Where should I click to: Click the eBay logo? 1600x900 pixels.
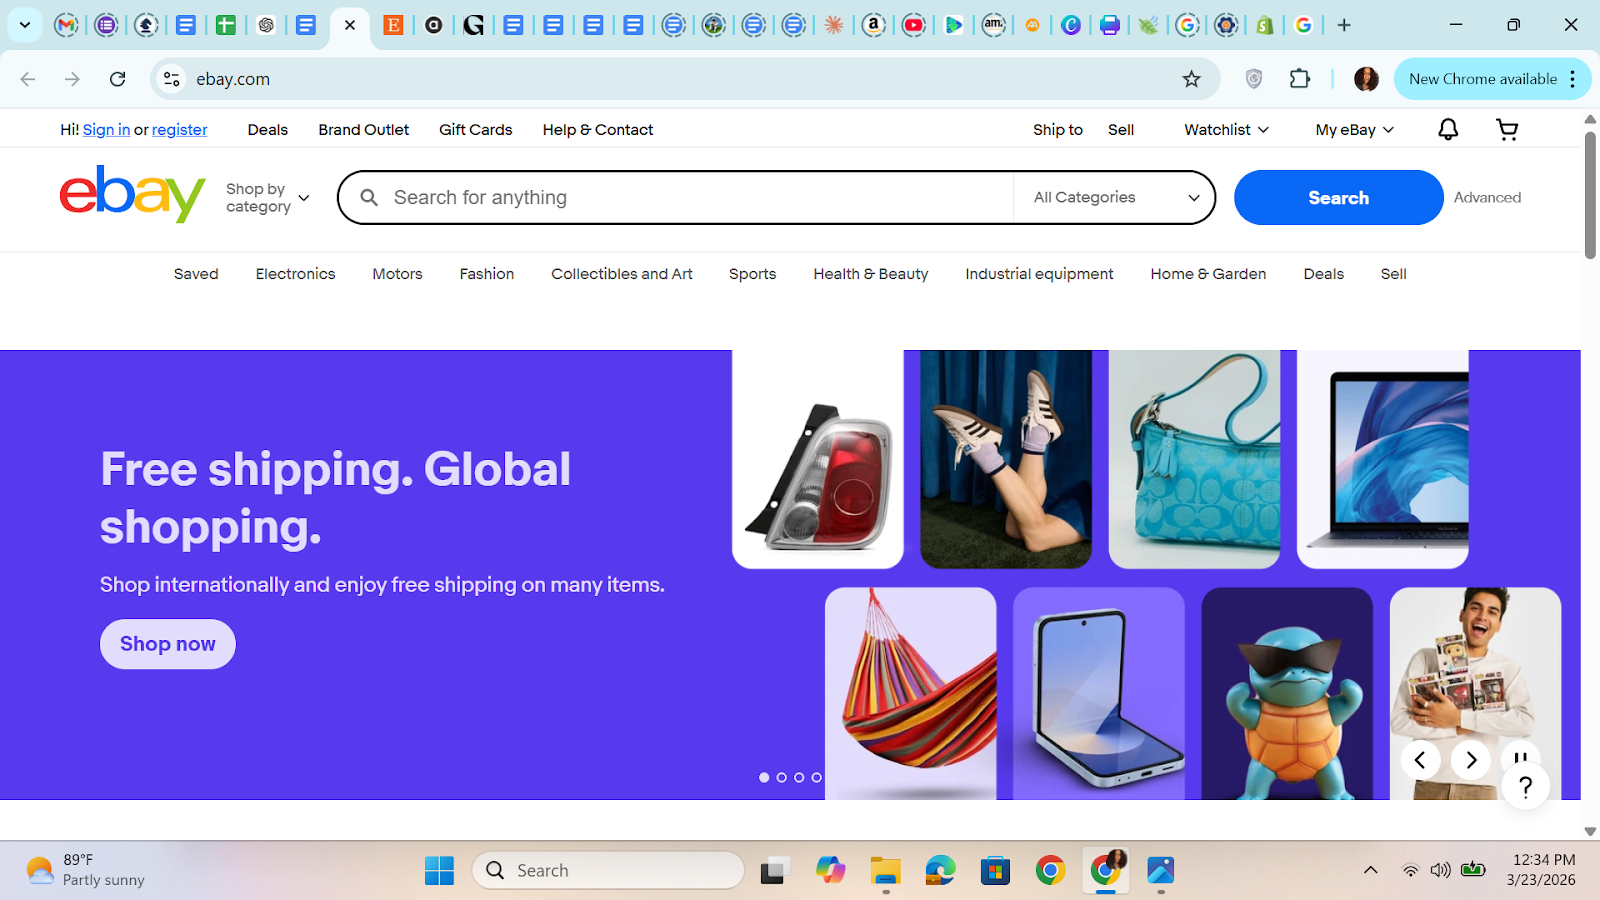coord(132,194)
